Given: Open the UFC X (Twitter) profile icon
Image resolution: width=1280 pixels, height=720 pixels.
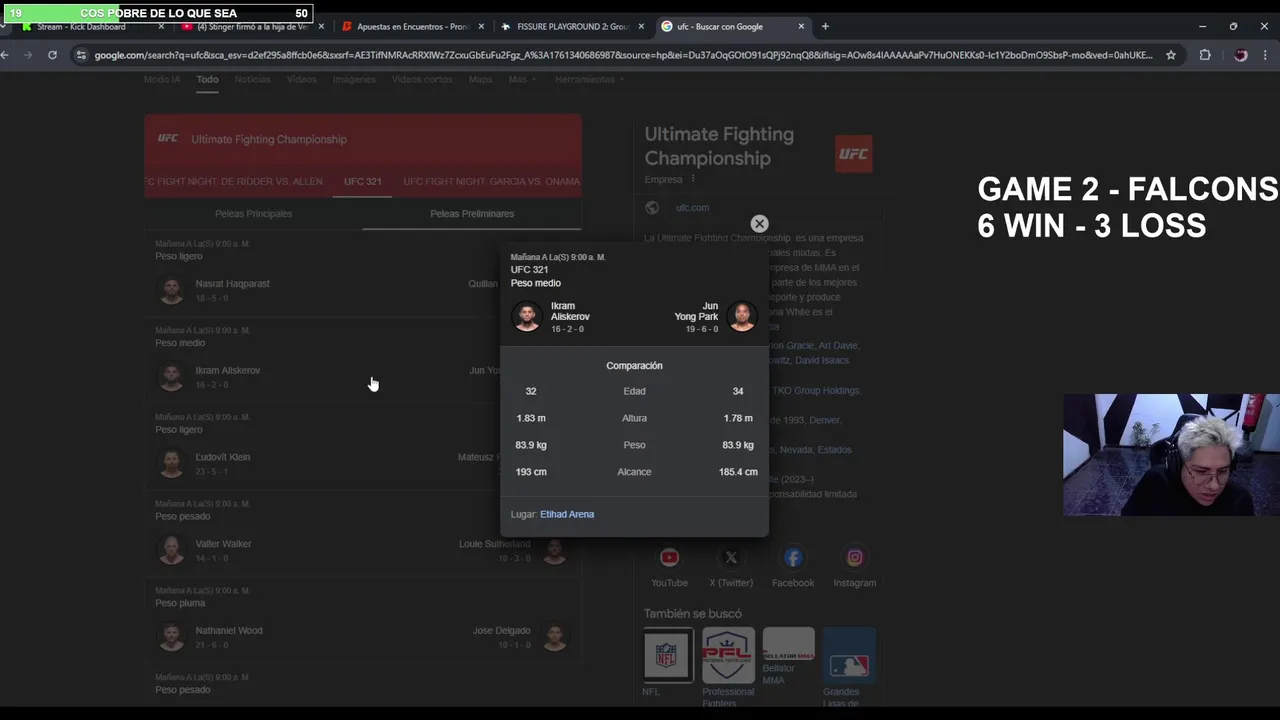Looking at the screenshot, I should click(x=731, y=558).
